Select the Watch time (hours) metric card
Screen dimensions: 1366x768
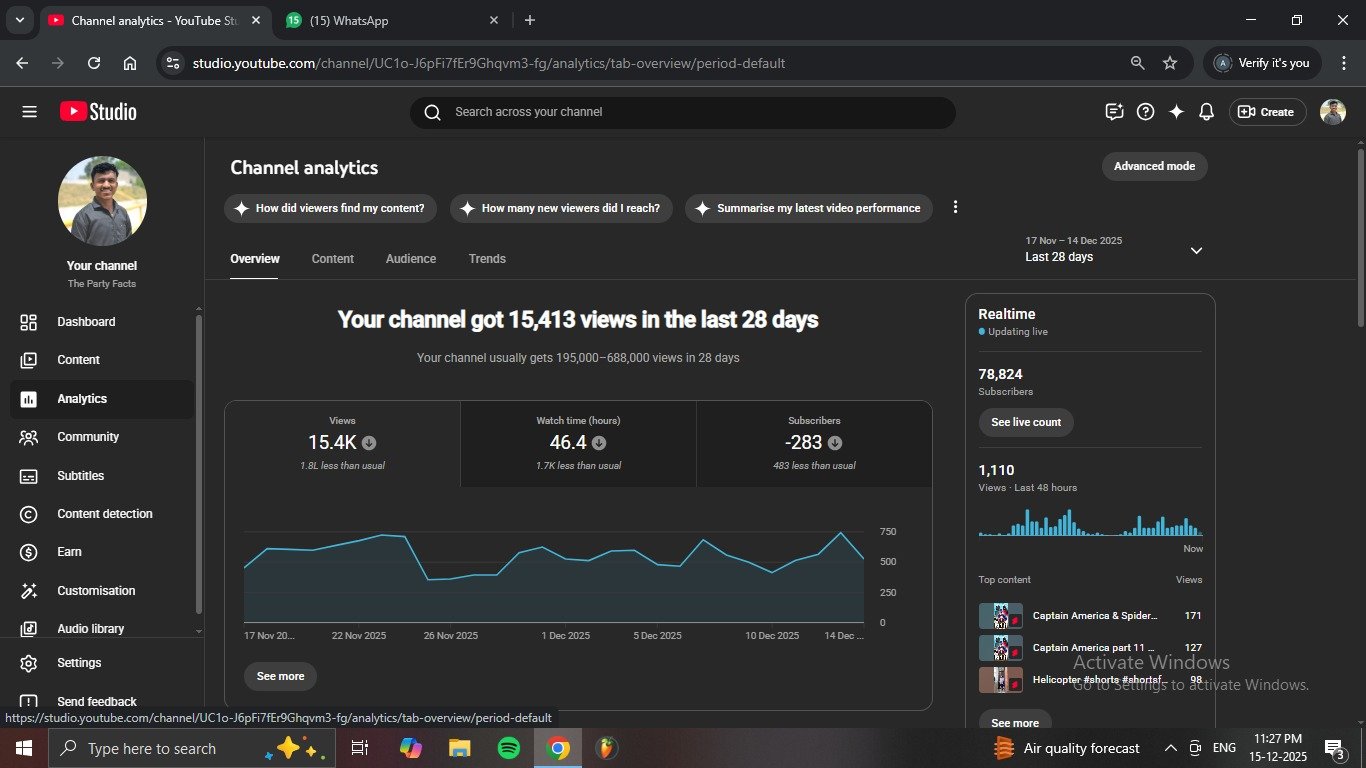tap(578, 444)
